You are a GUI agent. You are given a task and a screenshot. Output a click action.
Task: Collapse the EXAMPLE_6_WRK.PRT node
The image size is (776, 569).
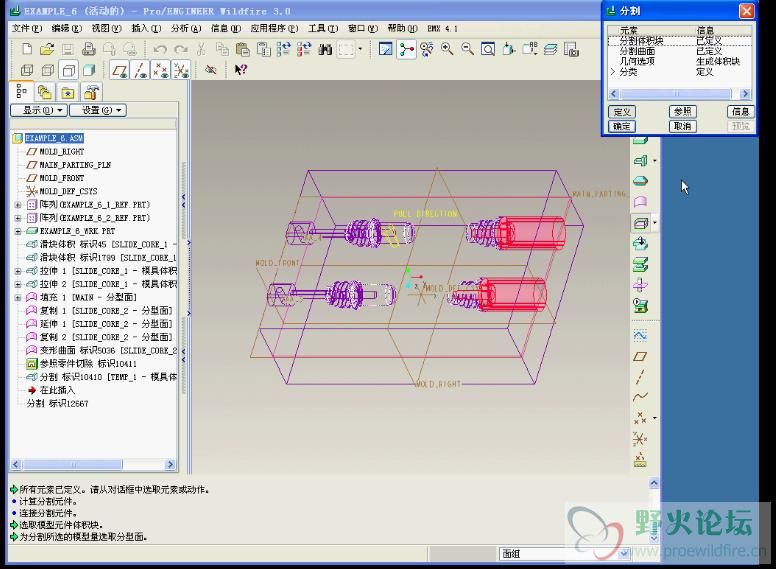click(x=18, y=231)
